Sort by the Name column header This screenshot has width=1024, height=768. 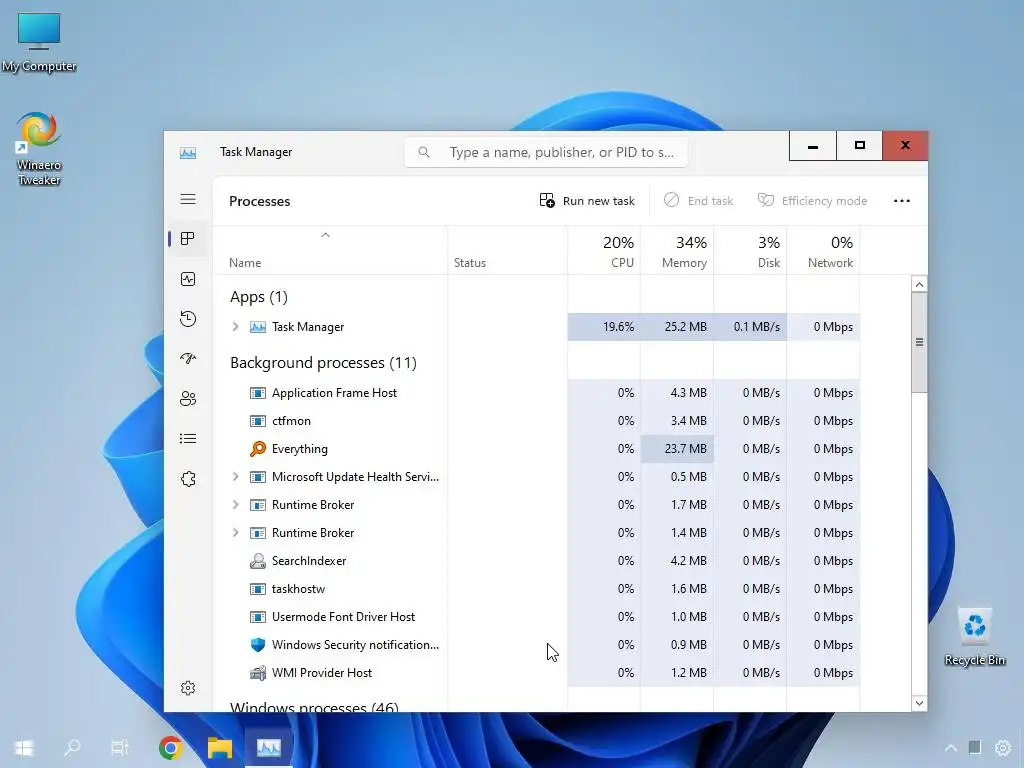click(330, 251)
